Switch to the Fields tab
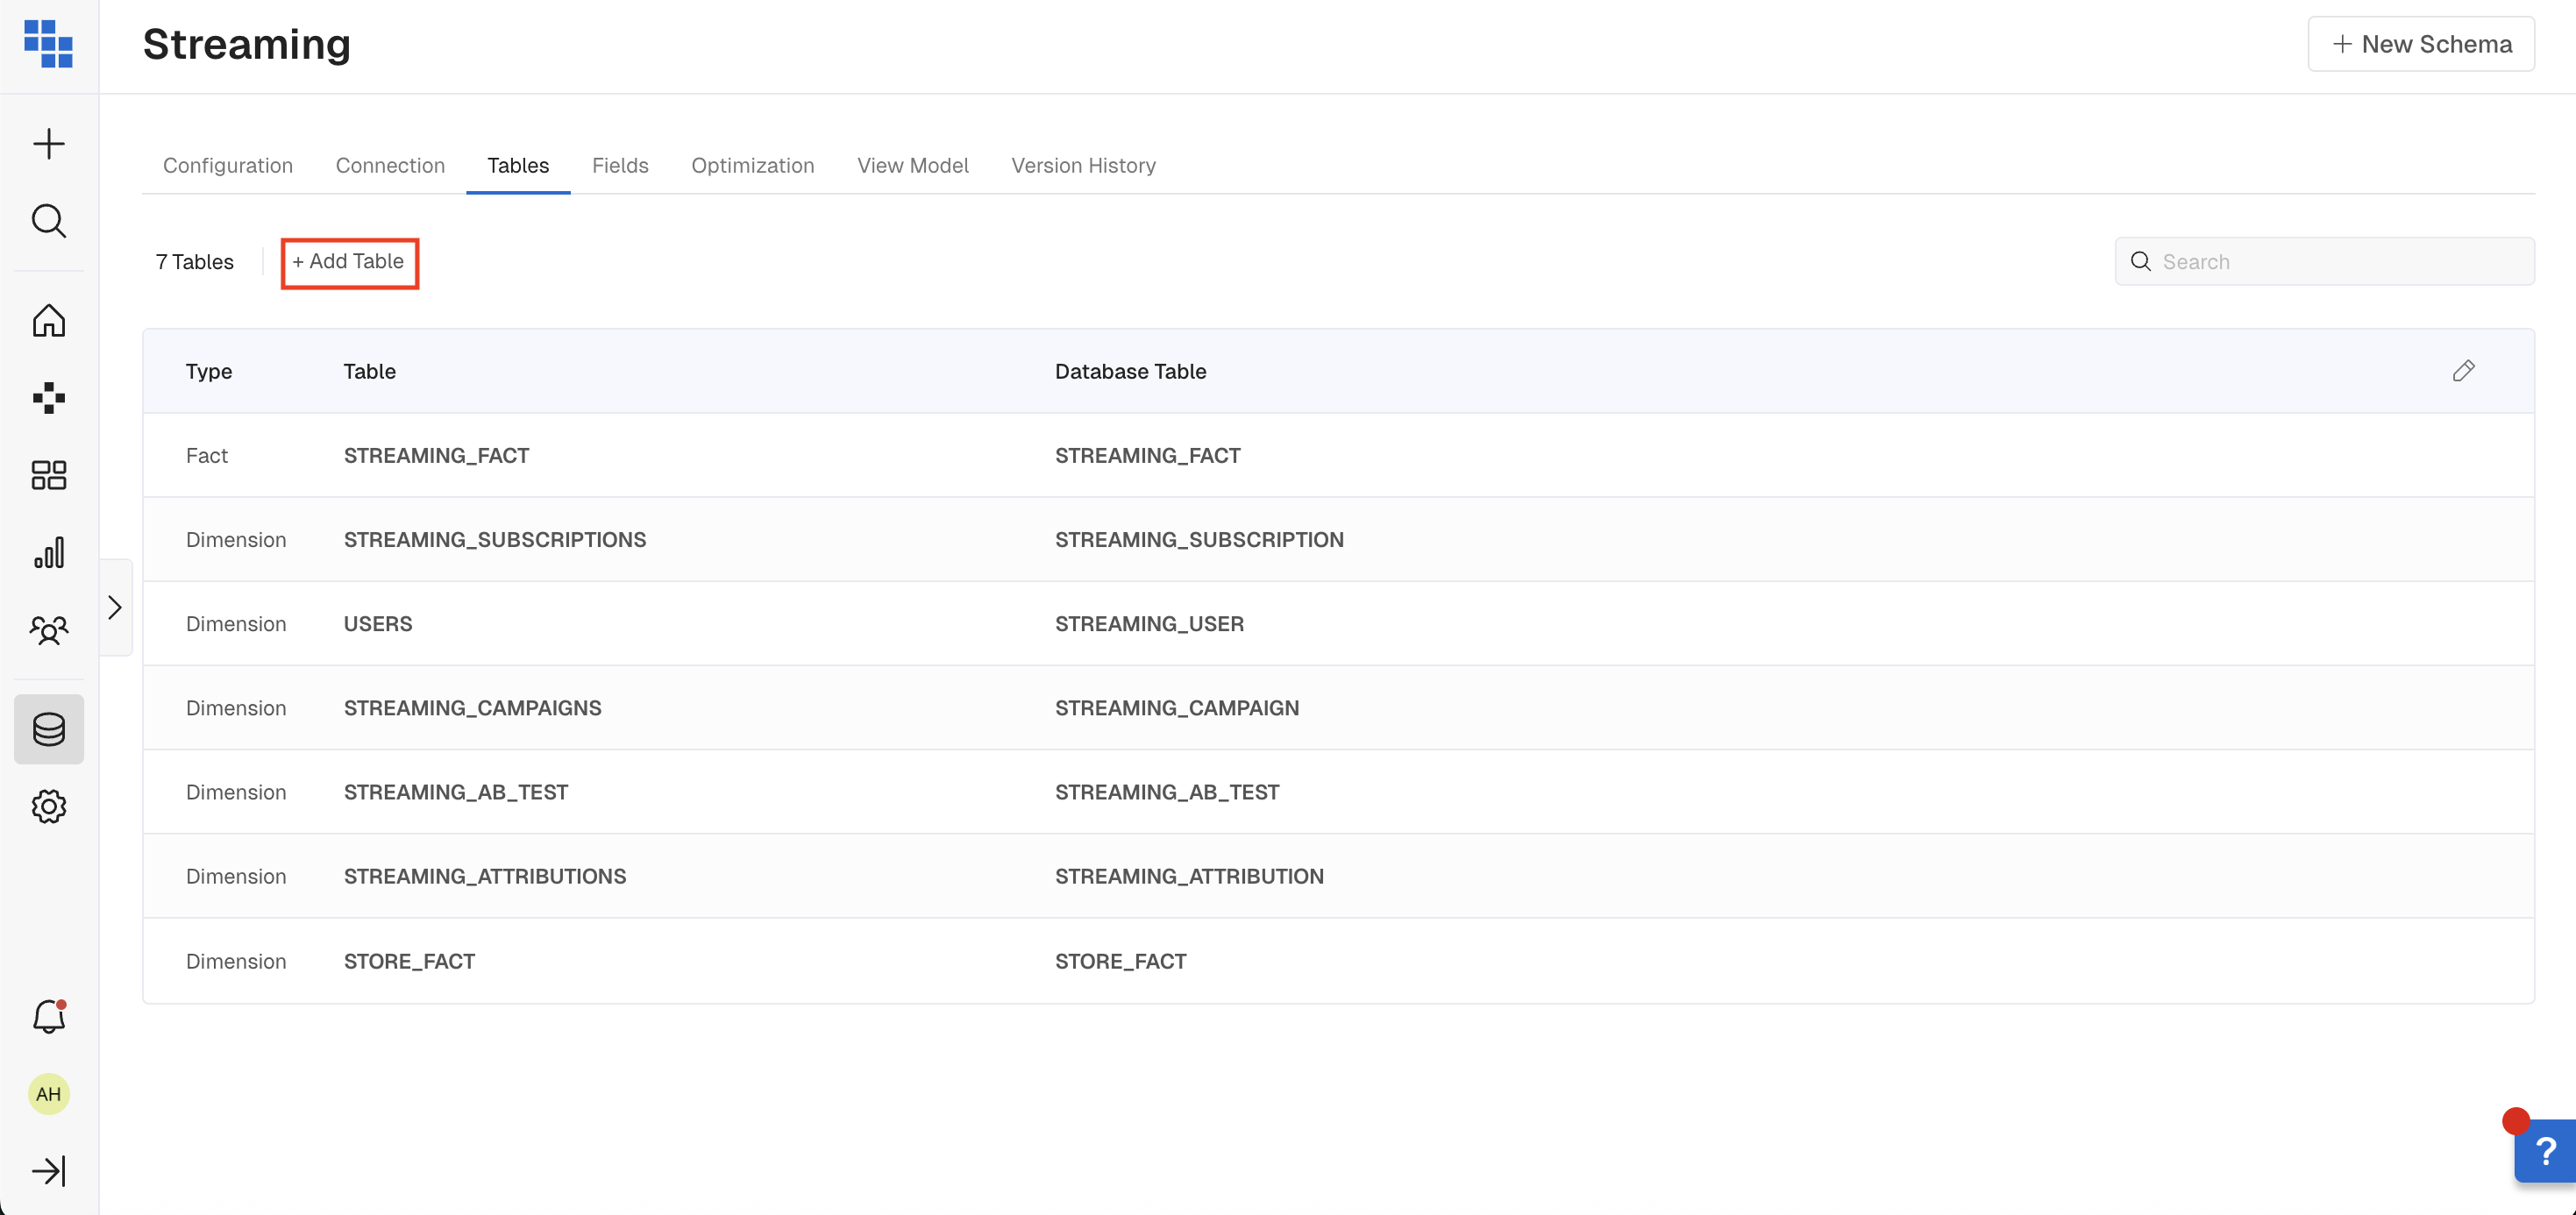2576x1215 pixels. click(x=619, y=165)
